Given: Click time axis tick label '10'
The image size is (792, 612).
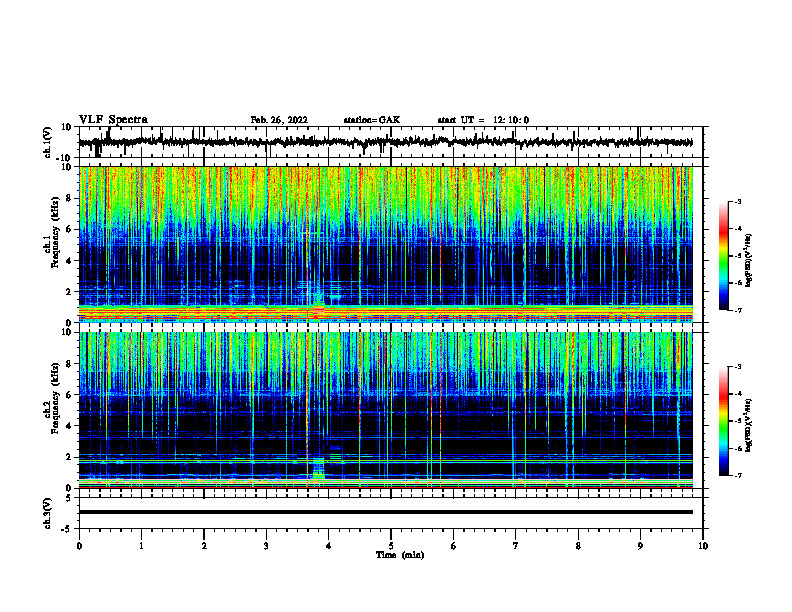Looking at the screenshot, I should click(703, 546).
